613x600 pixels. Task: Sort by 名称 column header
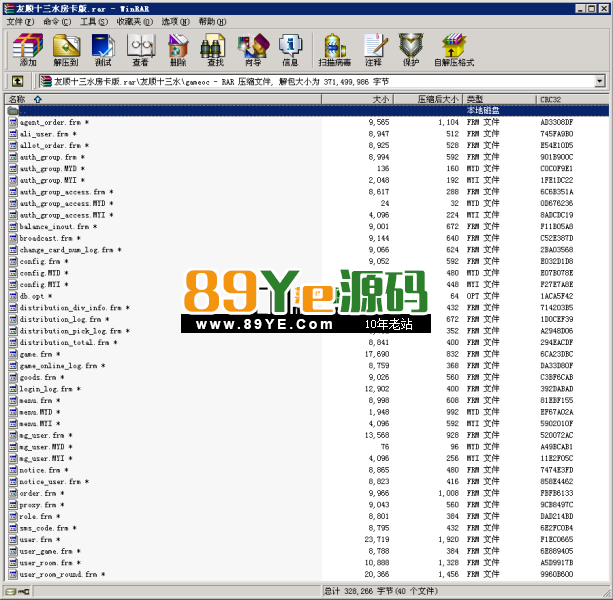[x=18, y=99]
